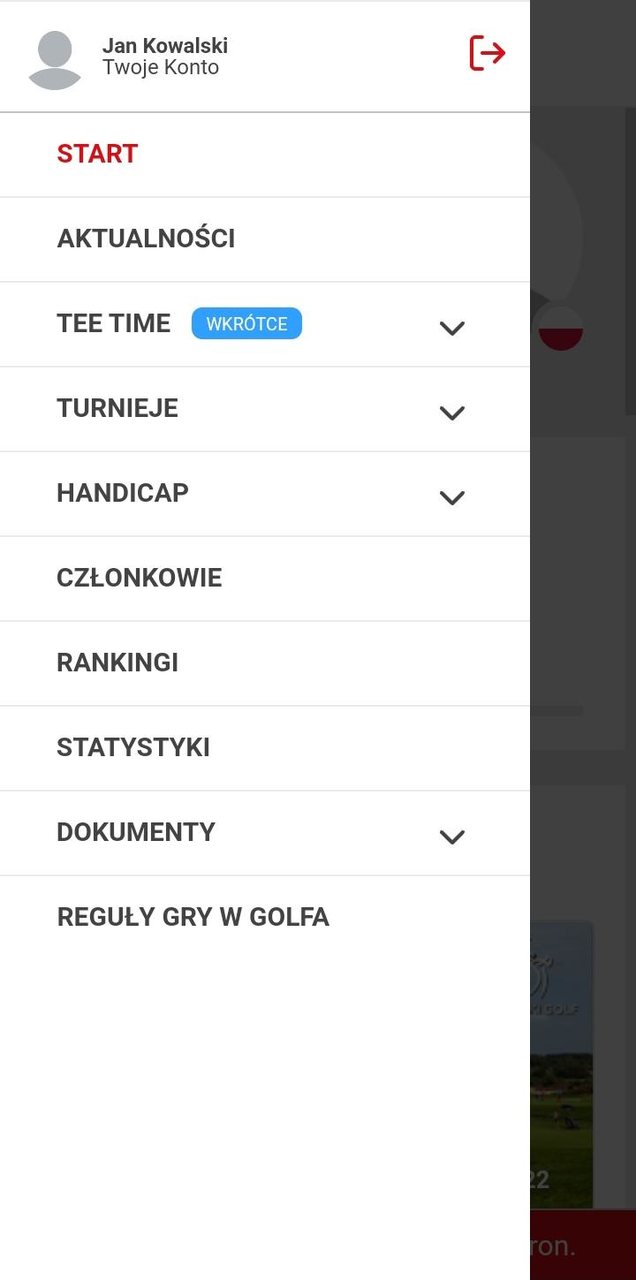Expand the HANDICAP submenu chevron
Image resolution: width=636 pixels, height=1280 pixels.
453,497
